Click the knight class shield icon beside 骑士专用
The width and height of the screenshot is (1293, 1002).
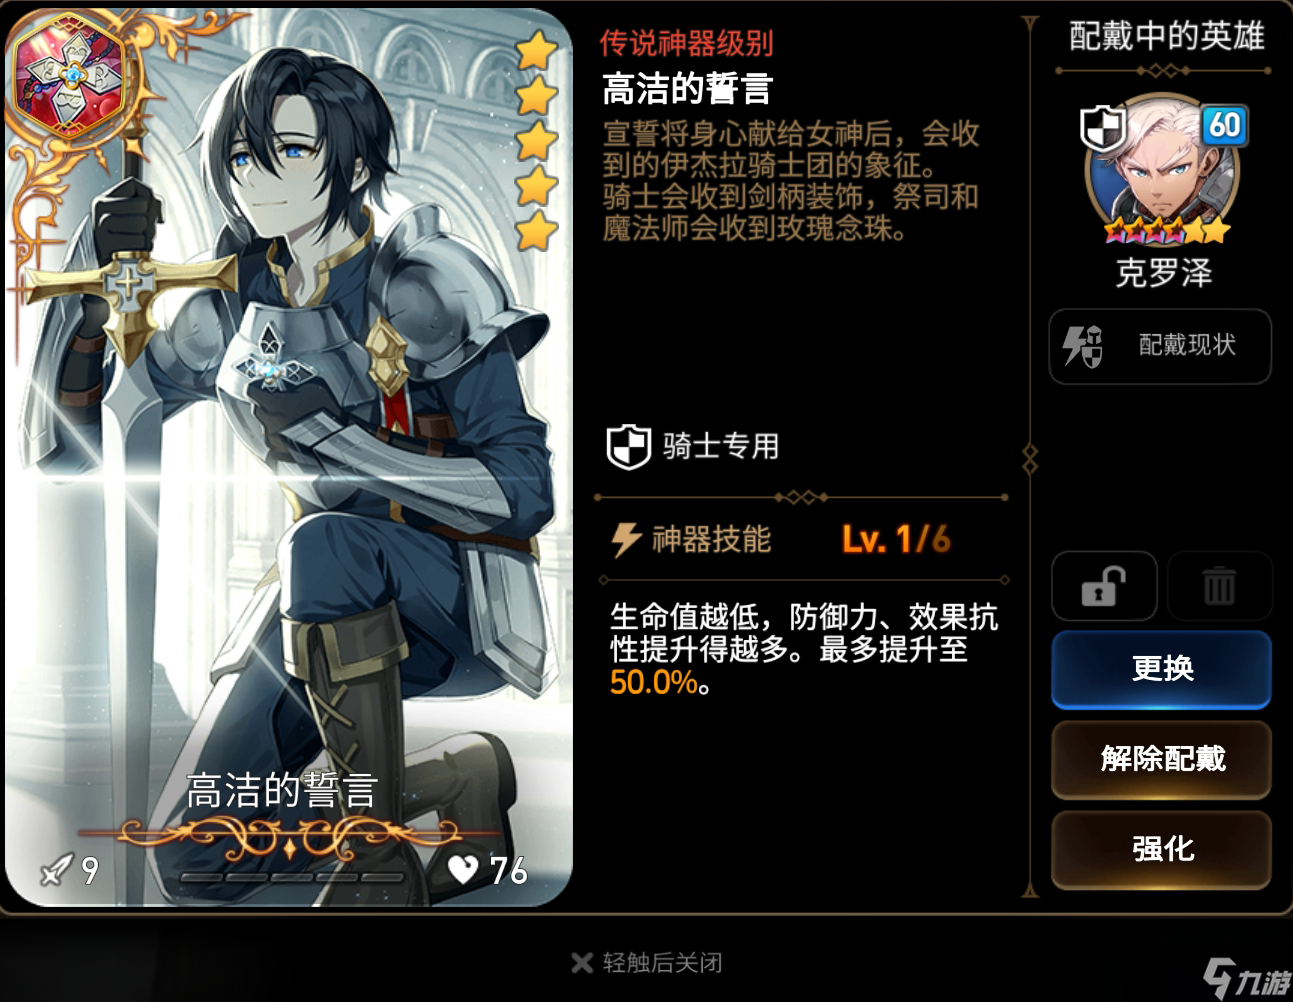629,446
